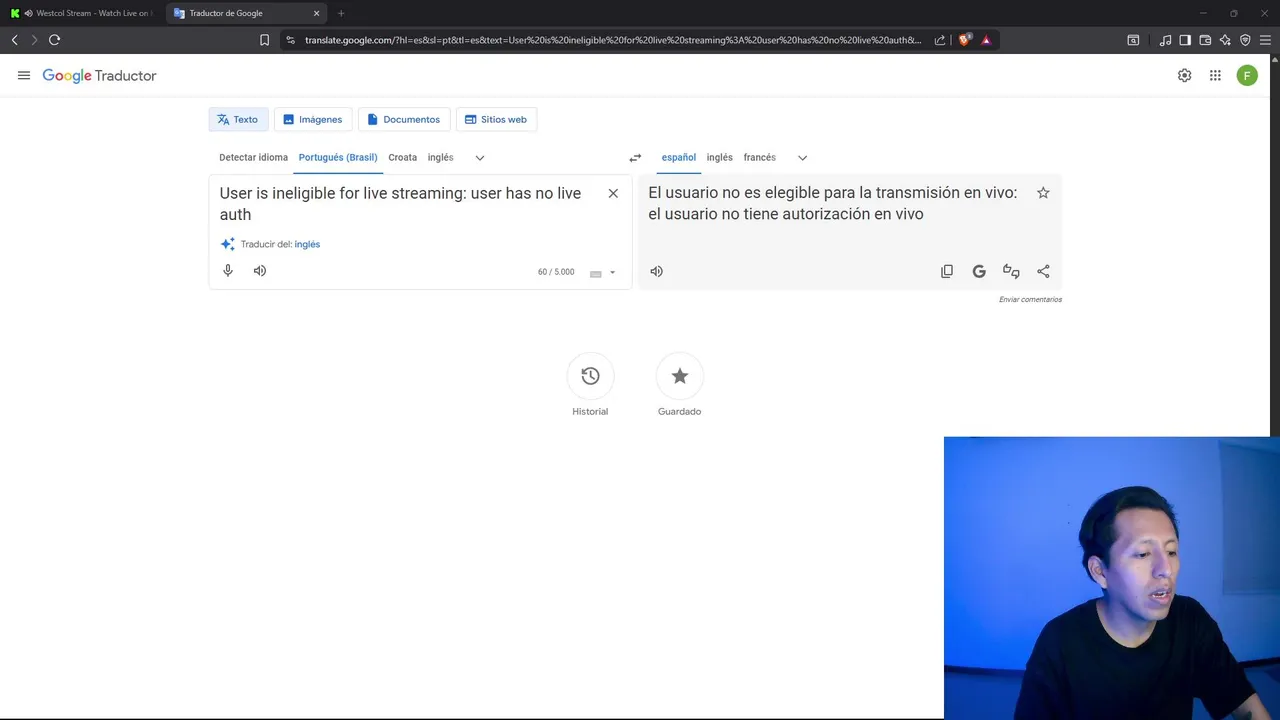This screenshot has height=720, width=1280.
Task: Select Portugués (Brasil) as source language
Action: [x=338, y=157]
